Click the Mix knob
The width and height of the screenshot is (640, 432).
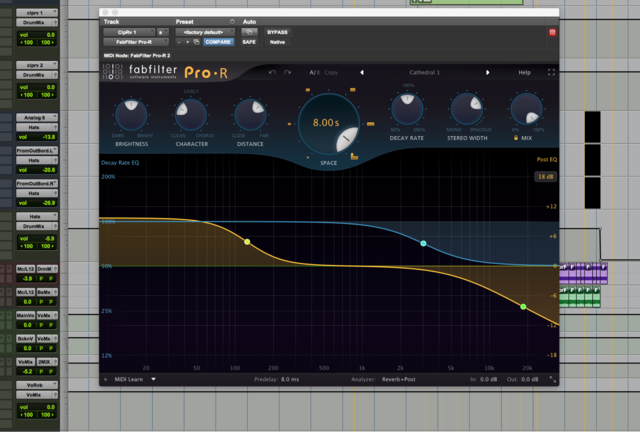click(527, 109)
